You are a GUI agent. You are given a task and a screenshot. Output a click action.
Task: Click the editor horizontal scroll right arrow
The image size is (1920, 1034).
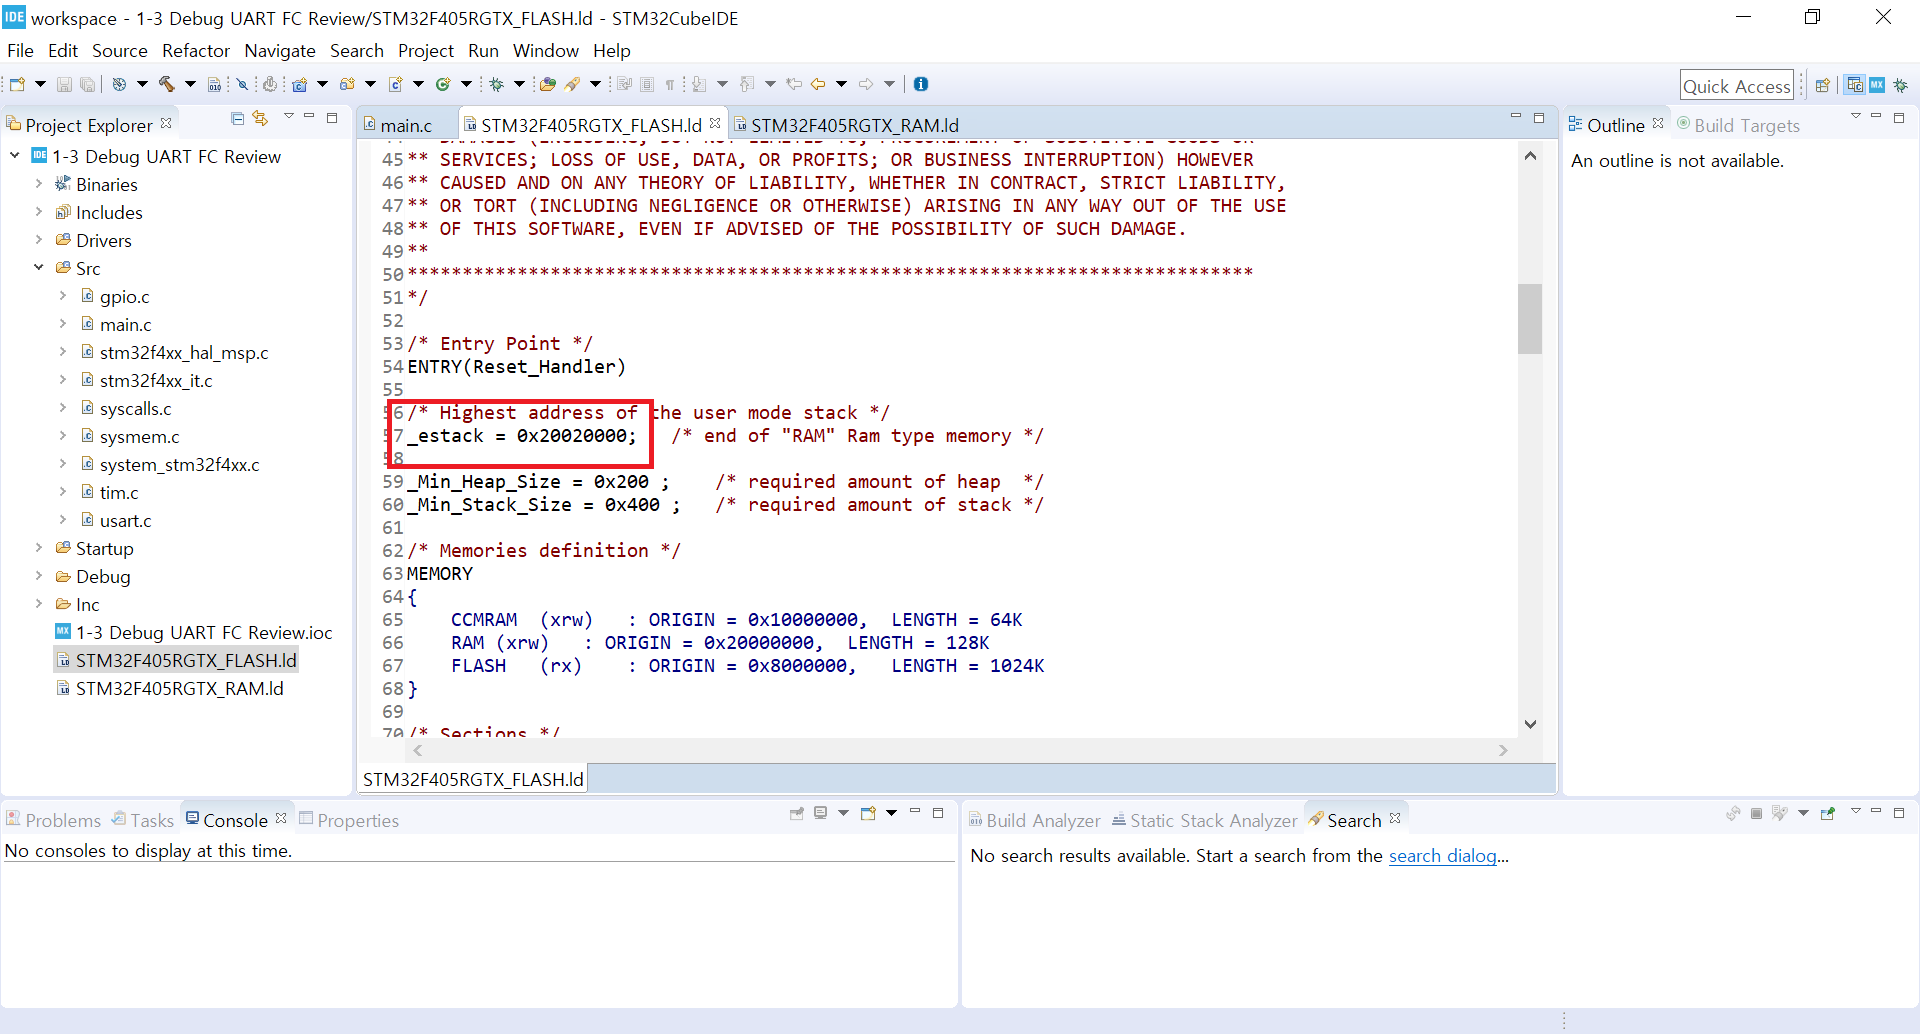point(1503,750)
